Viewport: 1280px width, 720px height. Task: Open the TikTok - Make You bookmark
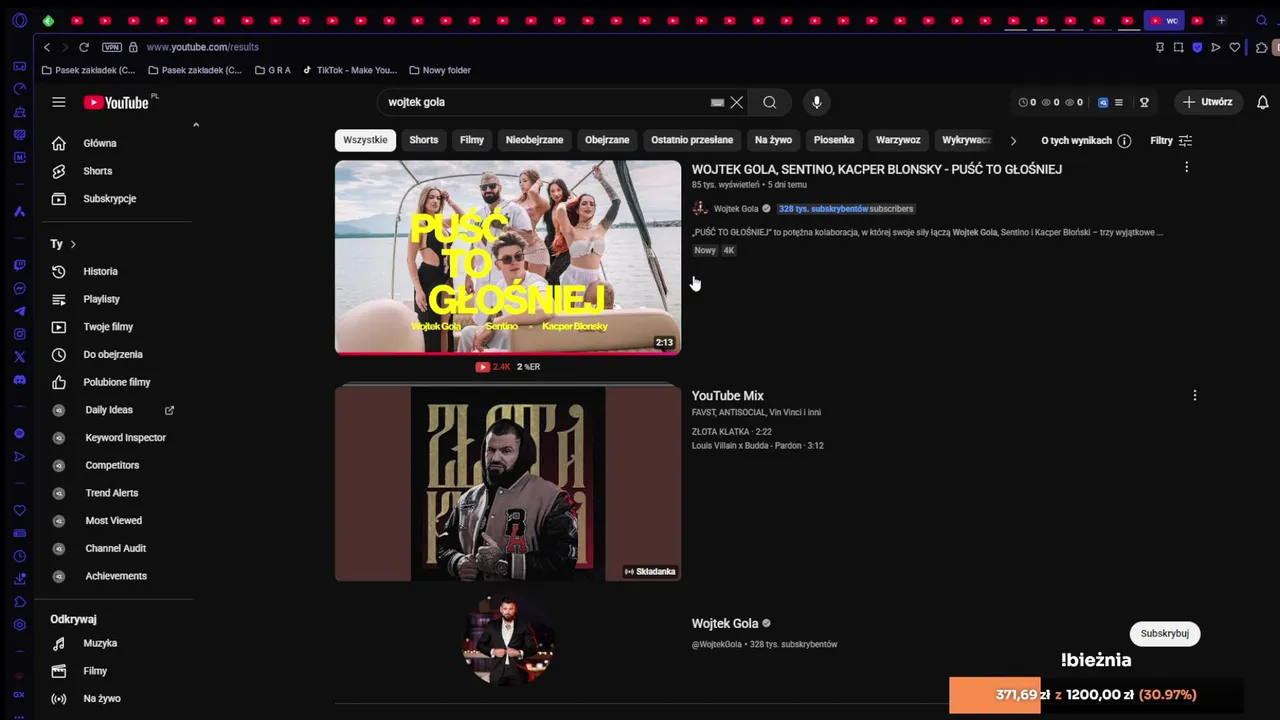coord(349,70)
